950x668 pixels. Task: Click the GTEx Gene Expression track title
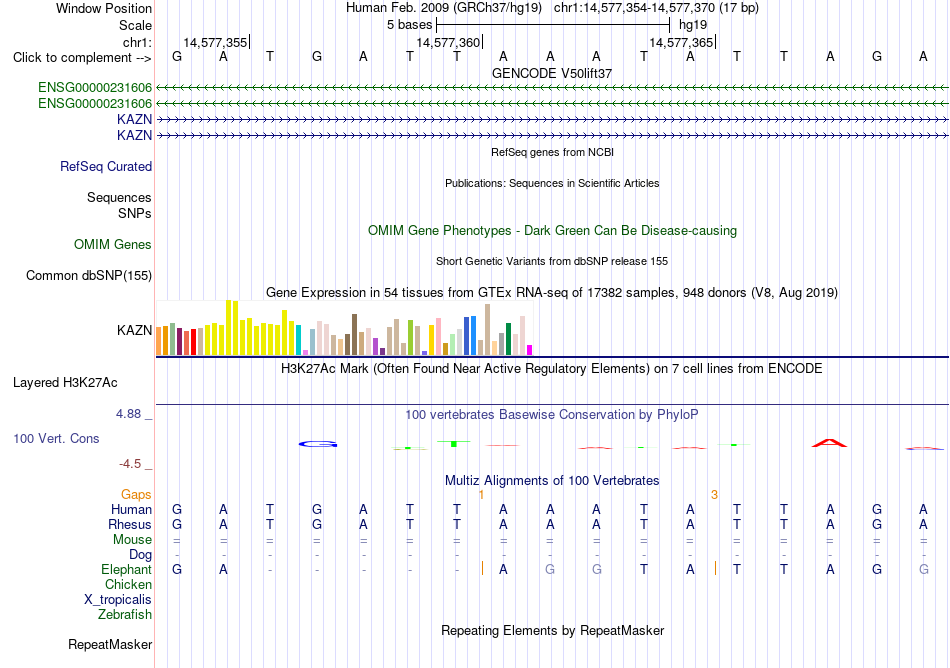click(552, 293)
